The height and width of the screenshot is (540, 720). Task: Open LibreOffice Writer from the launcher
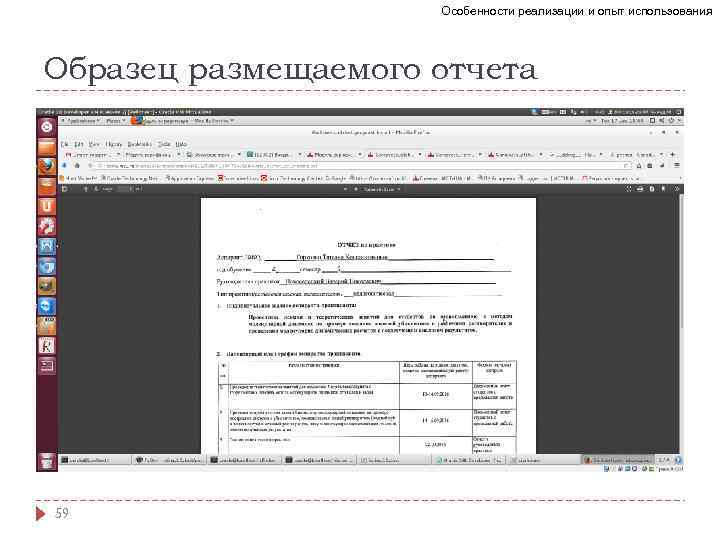[x=46, y=246]
